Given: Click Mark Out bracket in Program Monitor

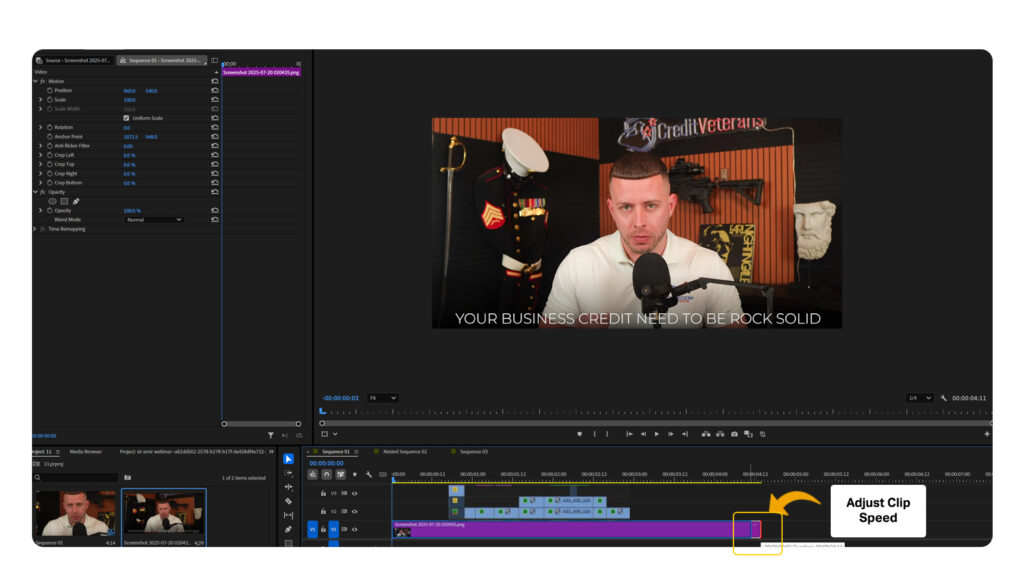Looking at the screenshot, I should [x=607, y=434].
